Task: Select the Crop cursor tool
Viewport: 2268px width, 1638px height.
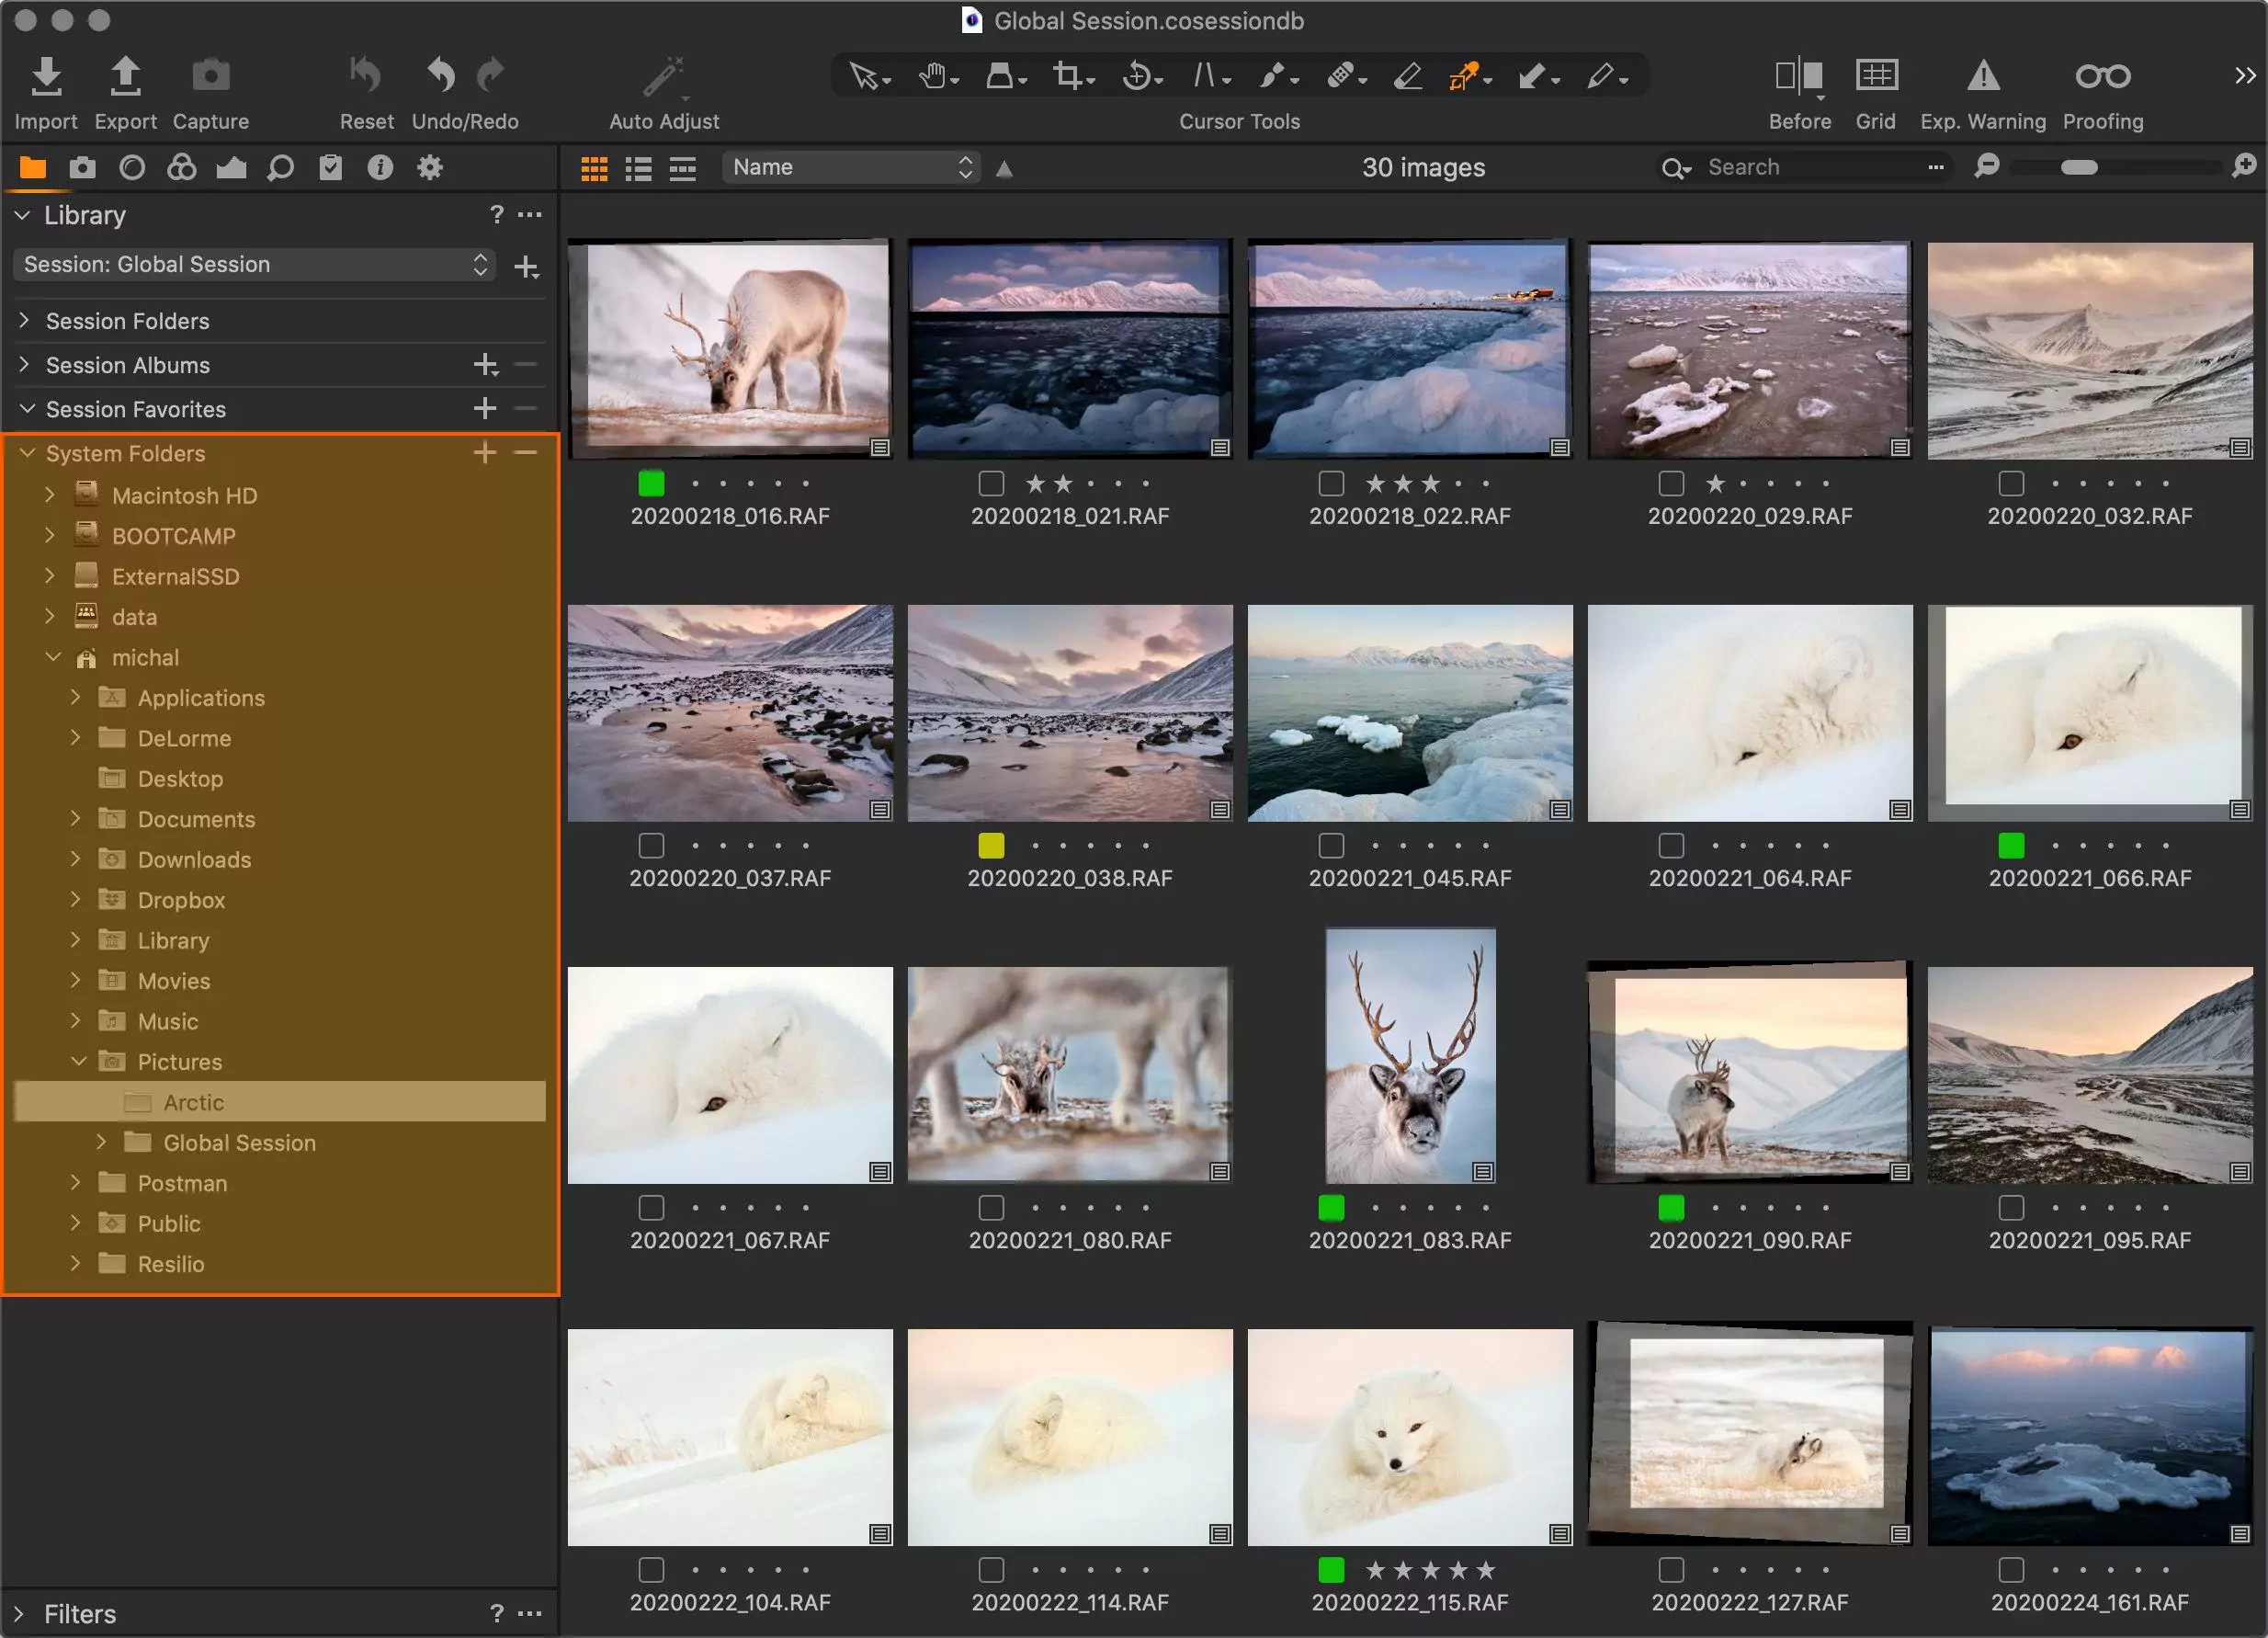Action: [x=1068, y=76]
